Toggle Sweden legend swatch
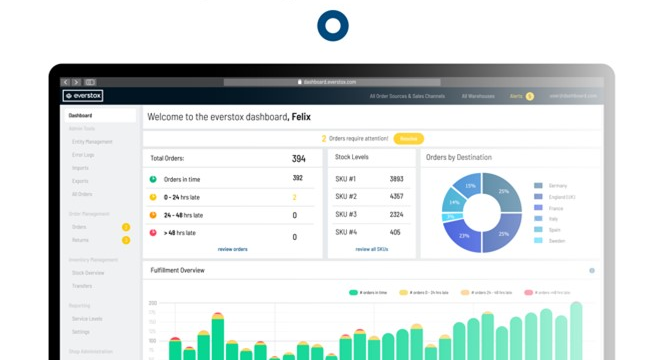Viewport: 661px width, 360px height. [x=538, y=240]
